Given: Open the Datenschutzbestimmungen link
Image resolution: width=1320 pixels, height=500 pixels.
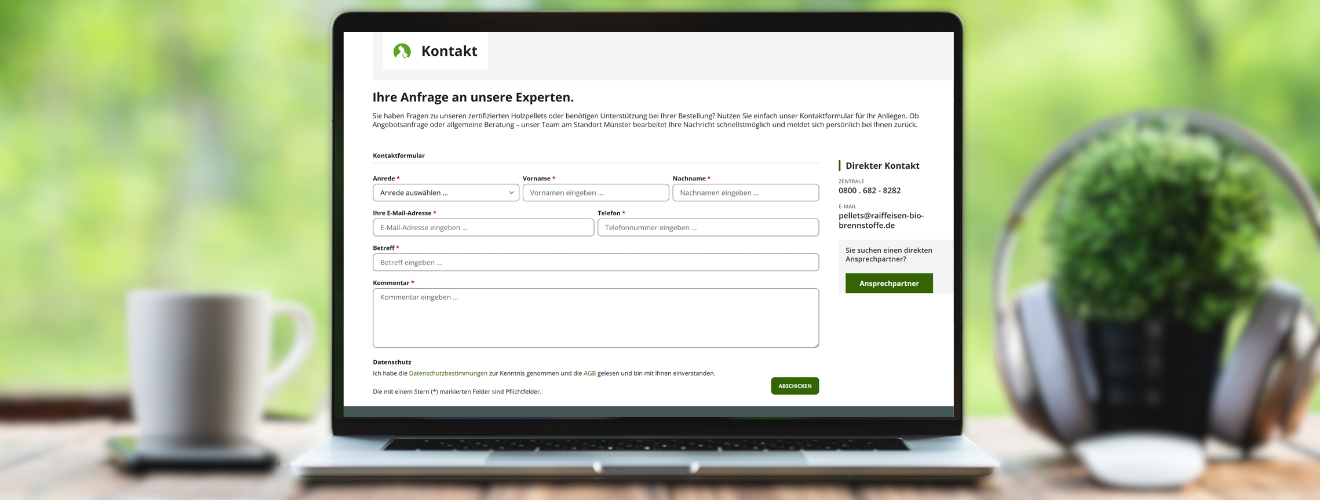Looking at the screenshot, I should pos(448,373).
